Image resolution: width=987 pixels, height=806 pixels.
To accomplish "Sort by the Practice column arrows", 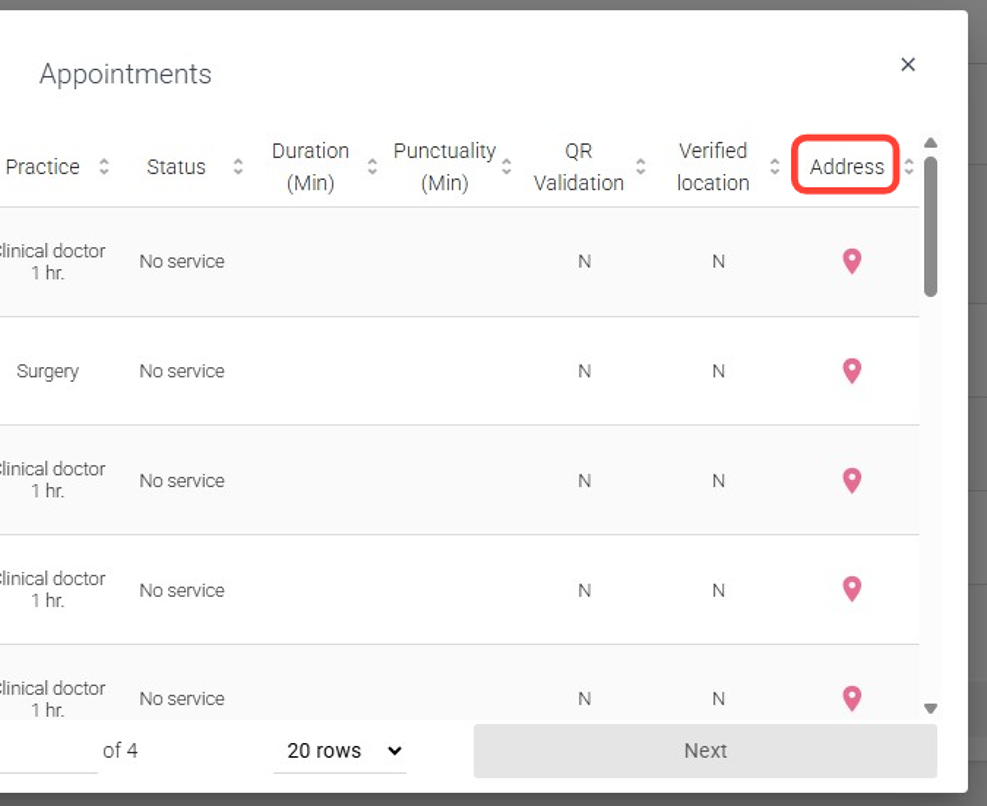I will point(104,167).
